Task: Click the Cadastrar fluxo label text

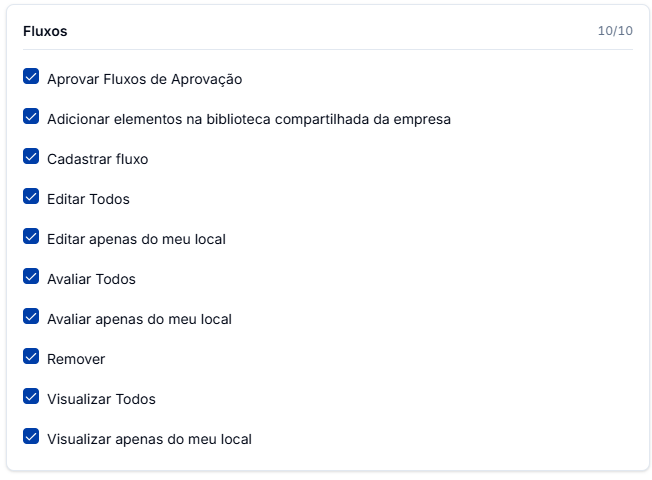Action: point(98,159)
